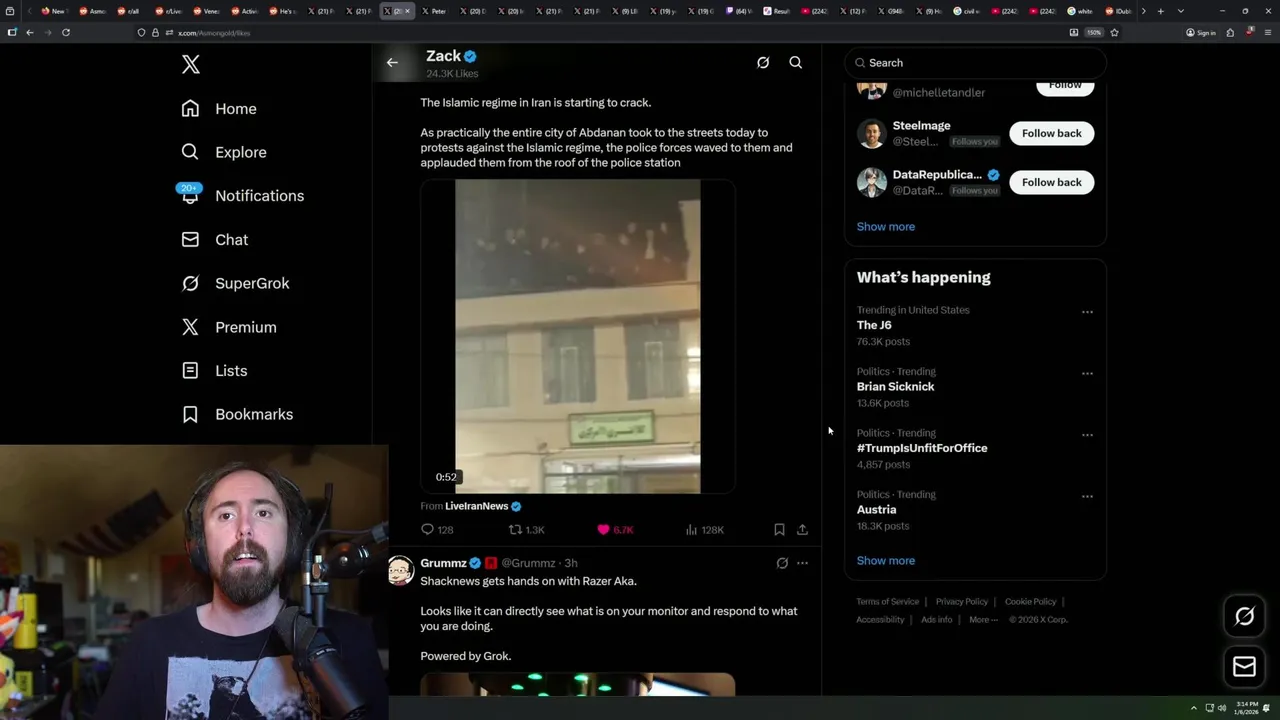Open Premium in the sidebar

pyautogui.click(x=228, y=327)
